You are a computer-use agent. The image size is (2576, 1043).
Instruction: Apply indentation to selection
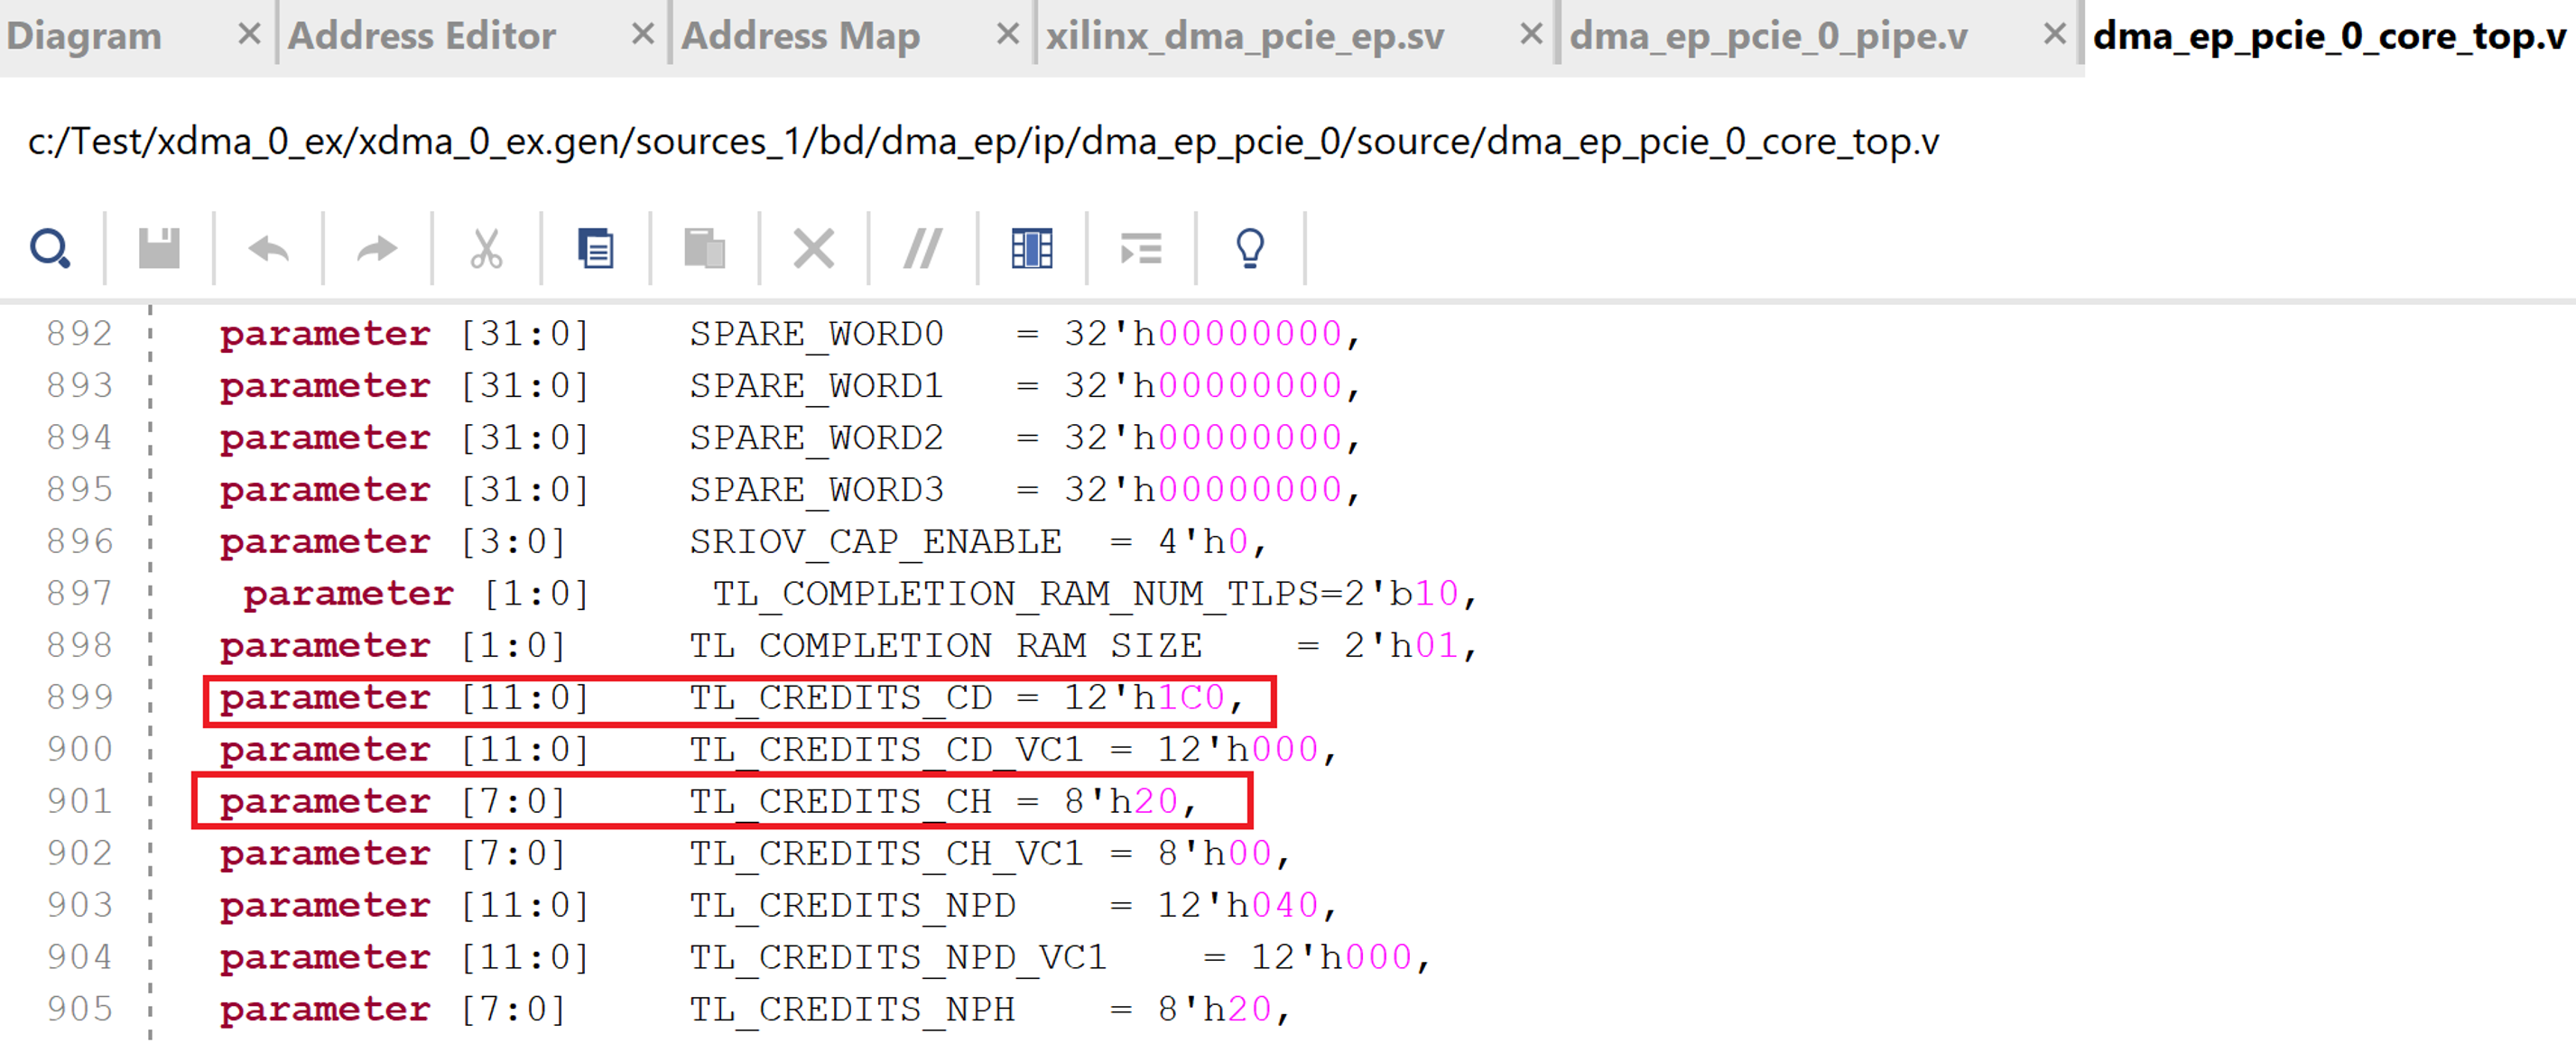(1141, 247)
